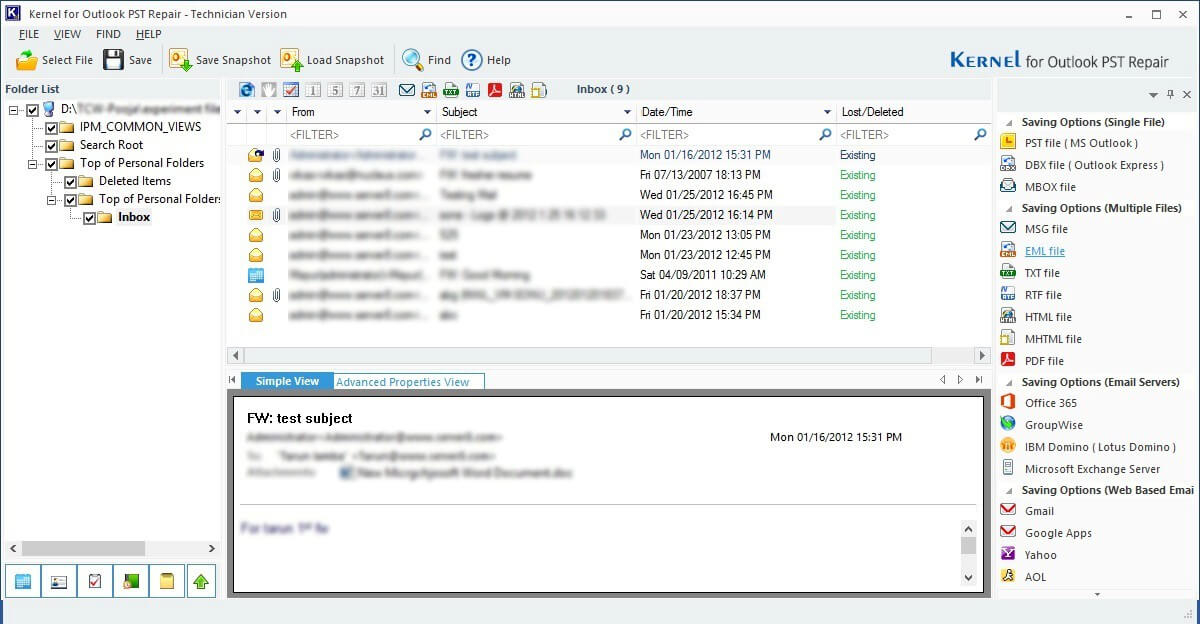
Task: Click the 1-day calendar icon
Action: coord(313,90)
